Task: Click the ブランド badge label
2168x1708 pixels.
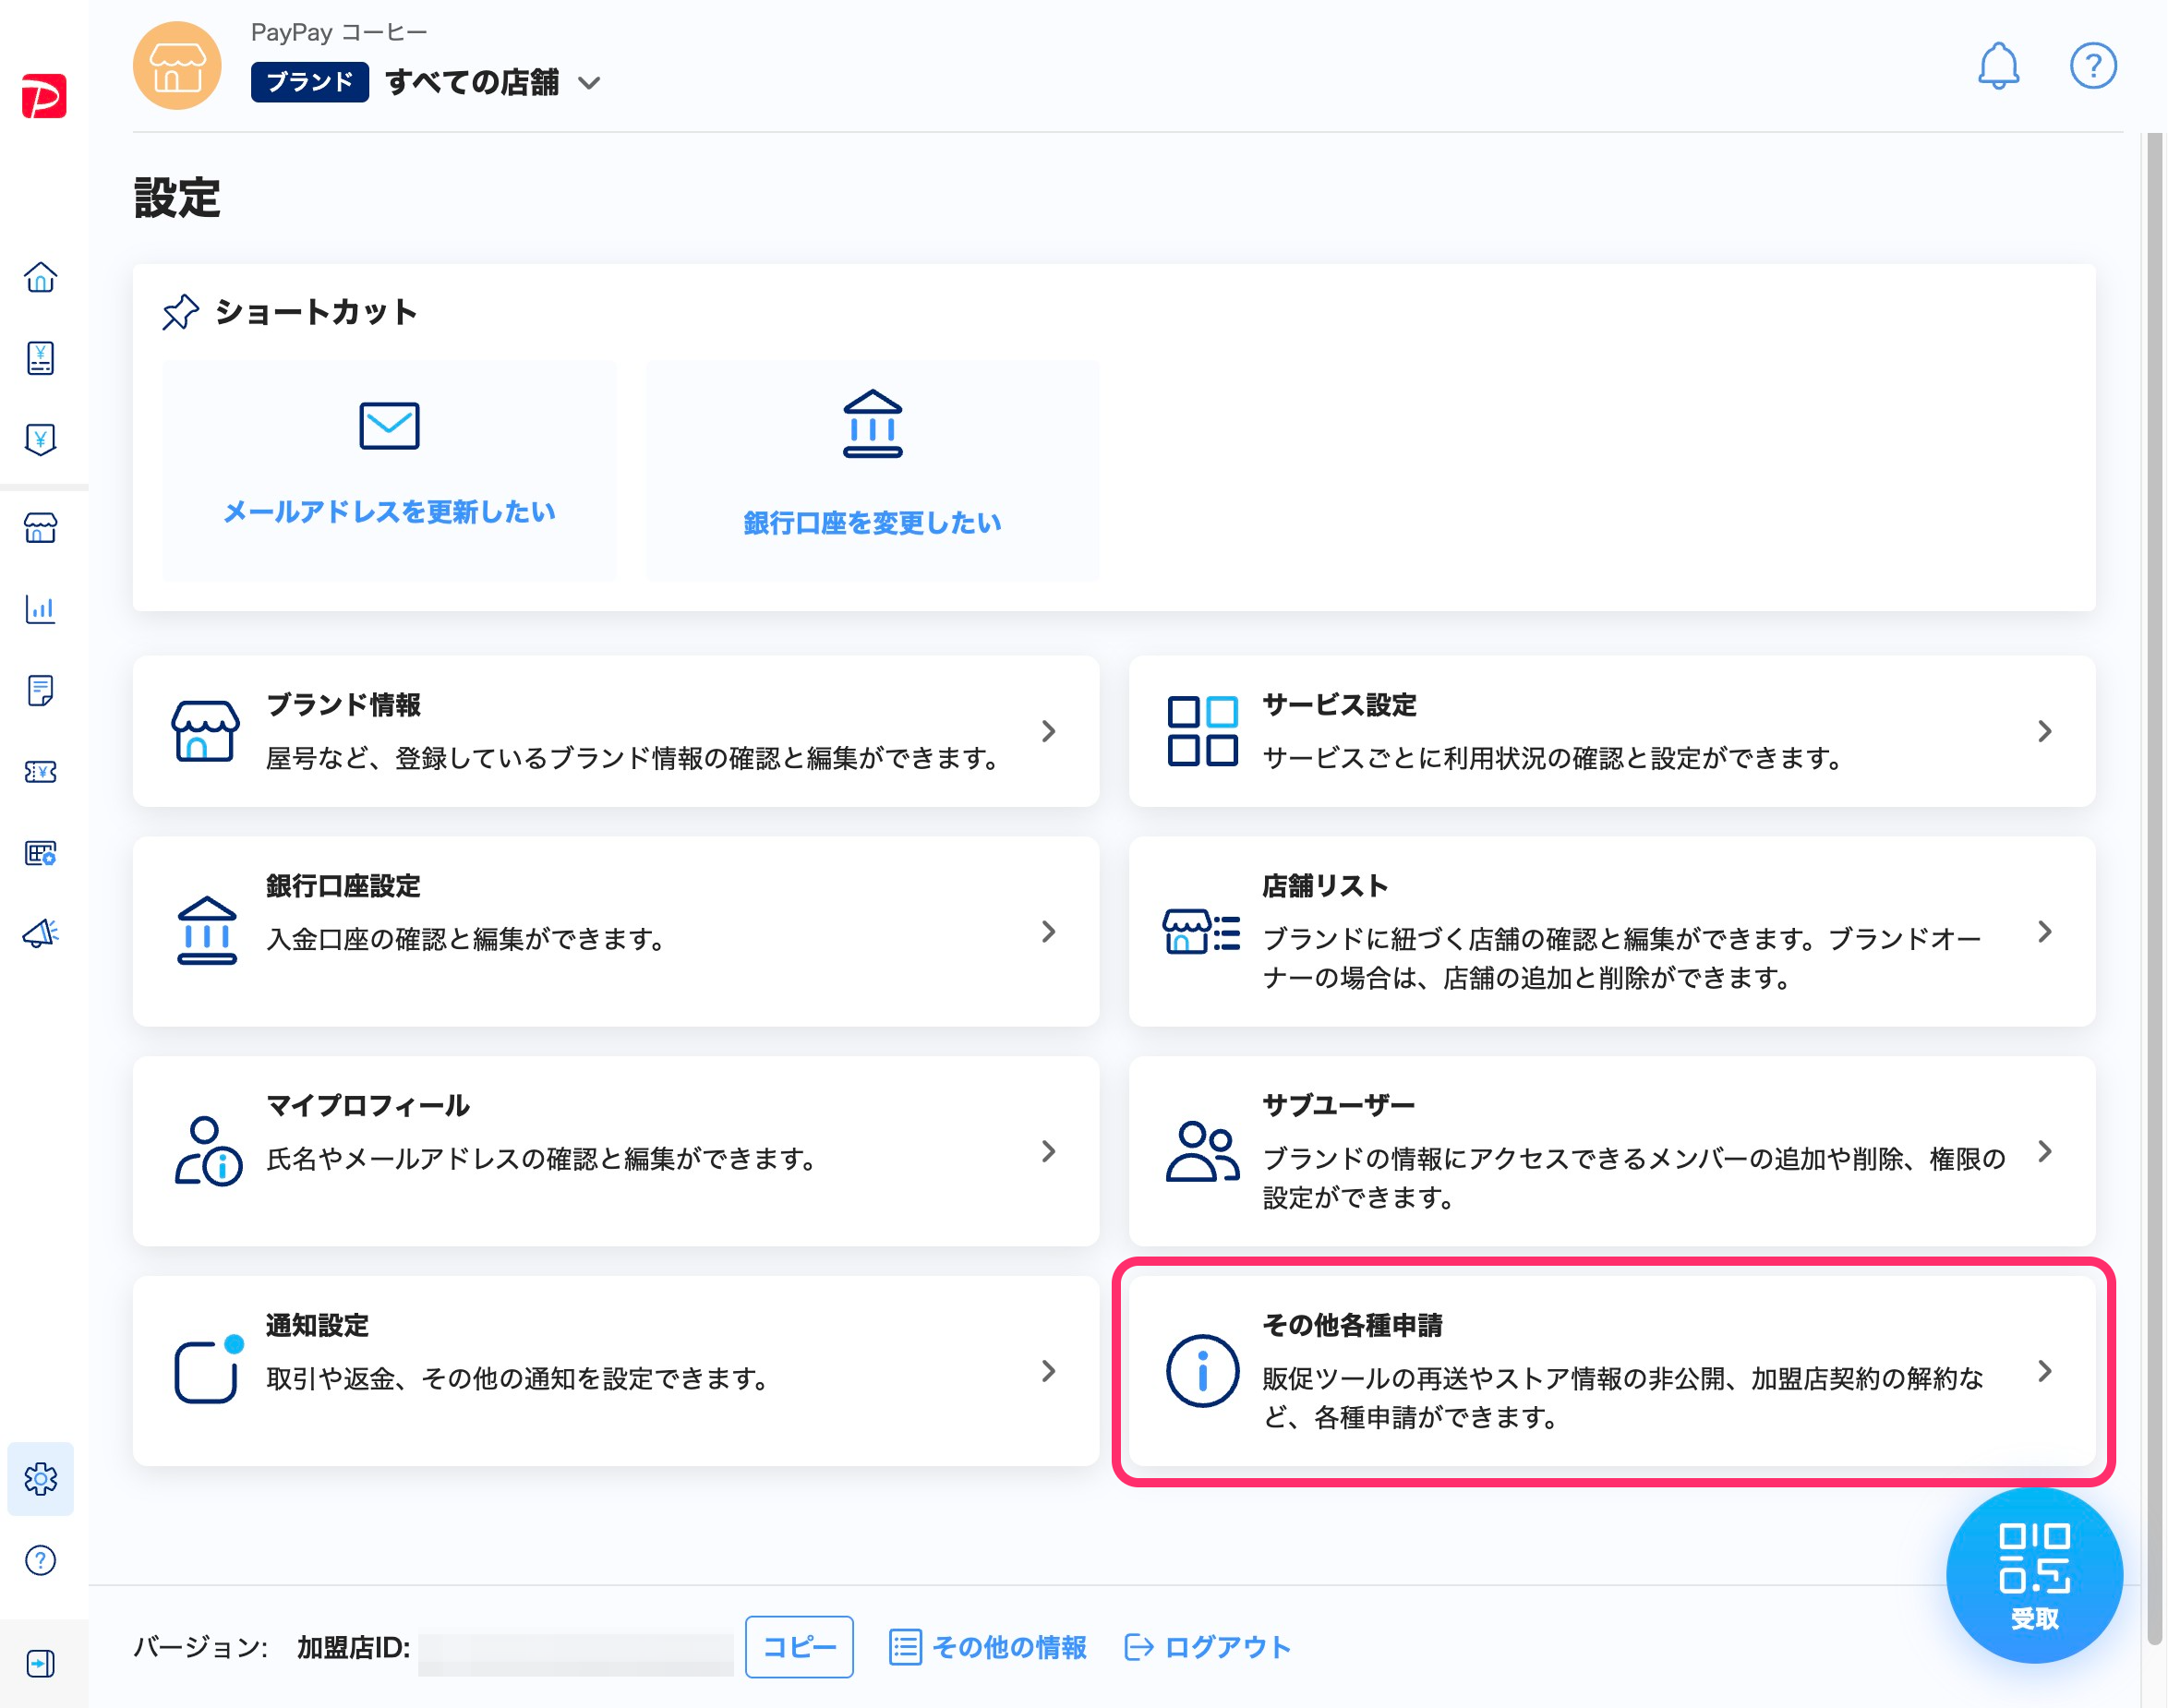Action: pos(310,82)
